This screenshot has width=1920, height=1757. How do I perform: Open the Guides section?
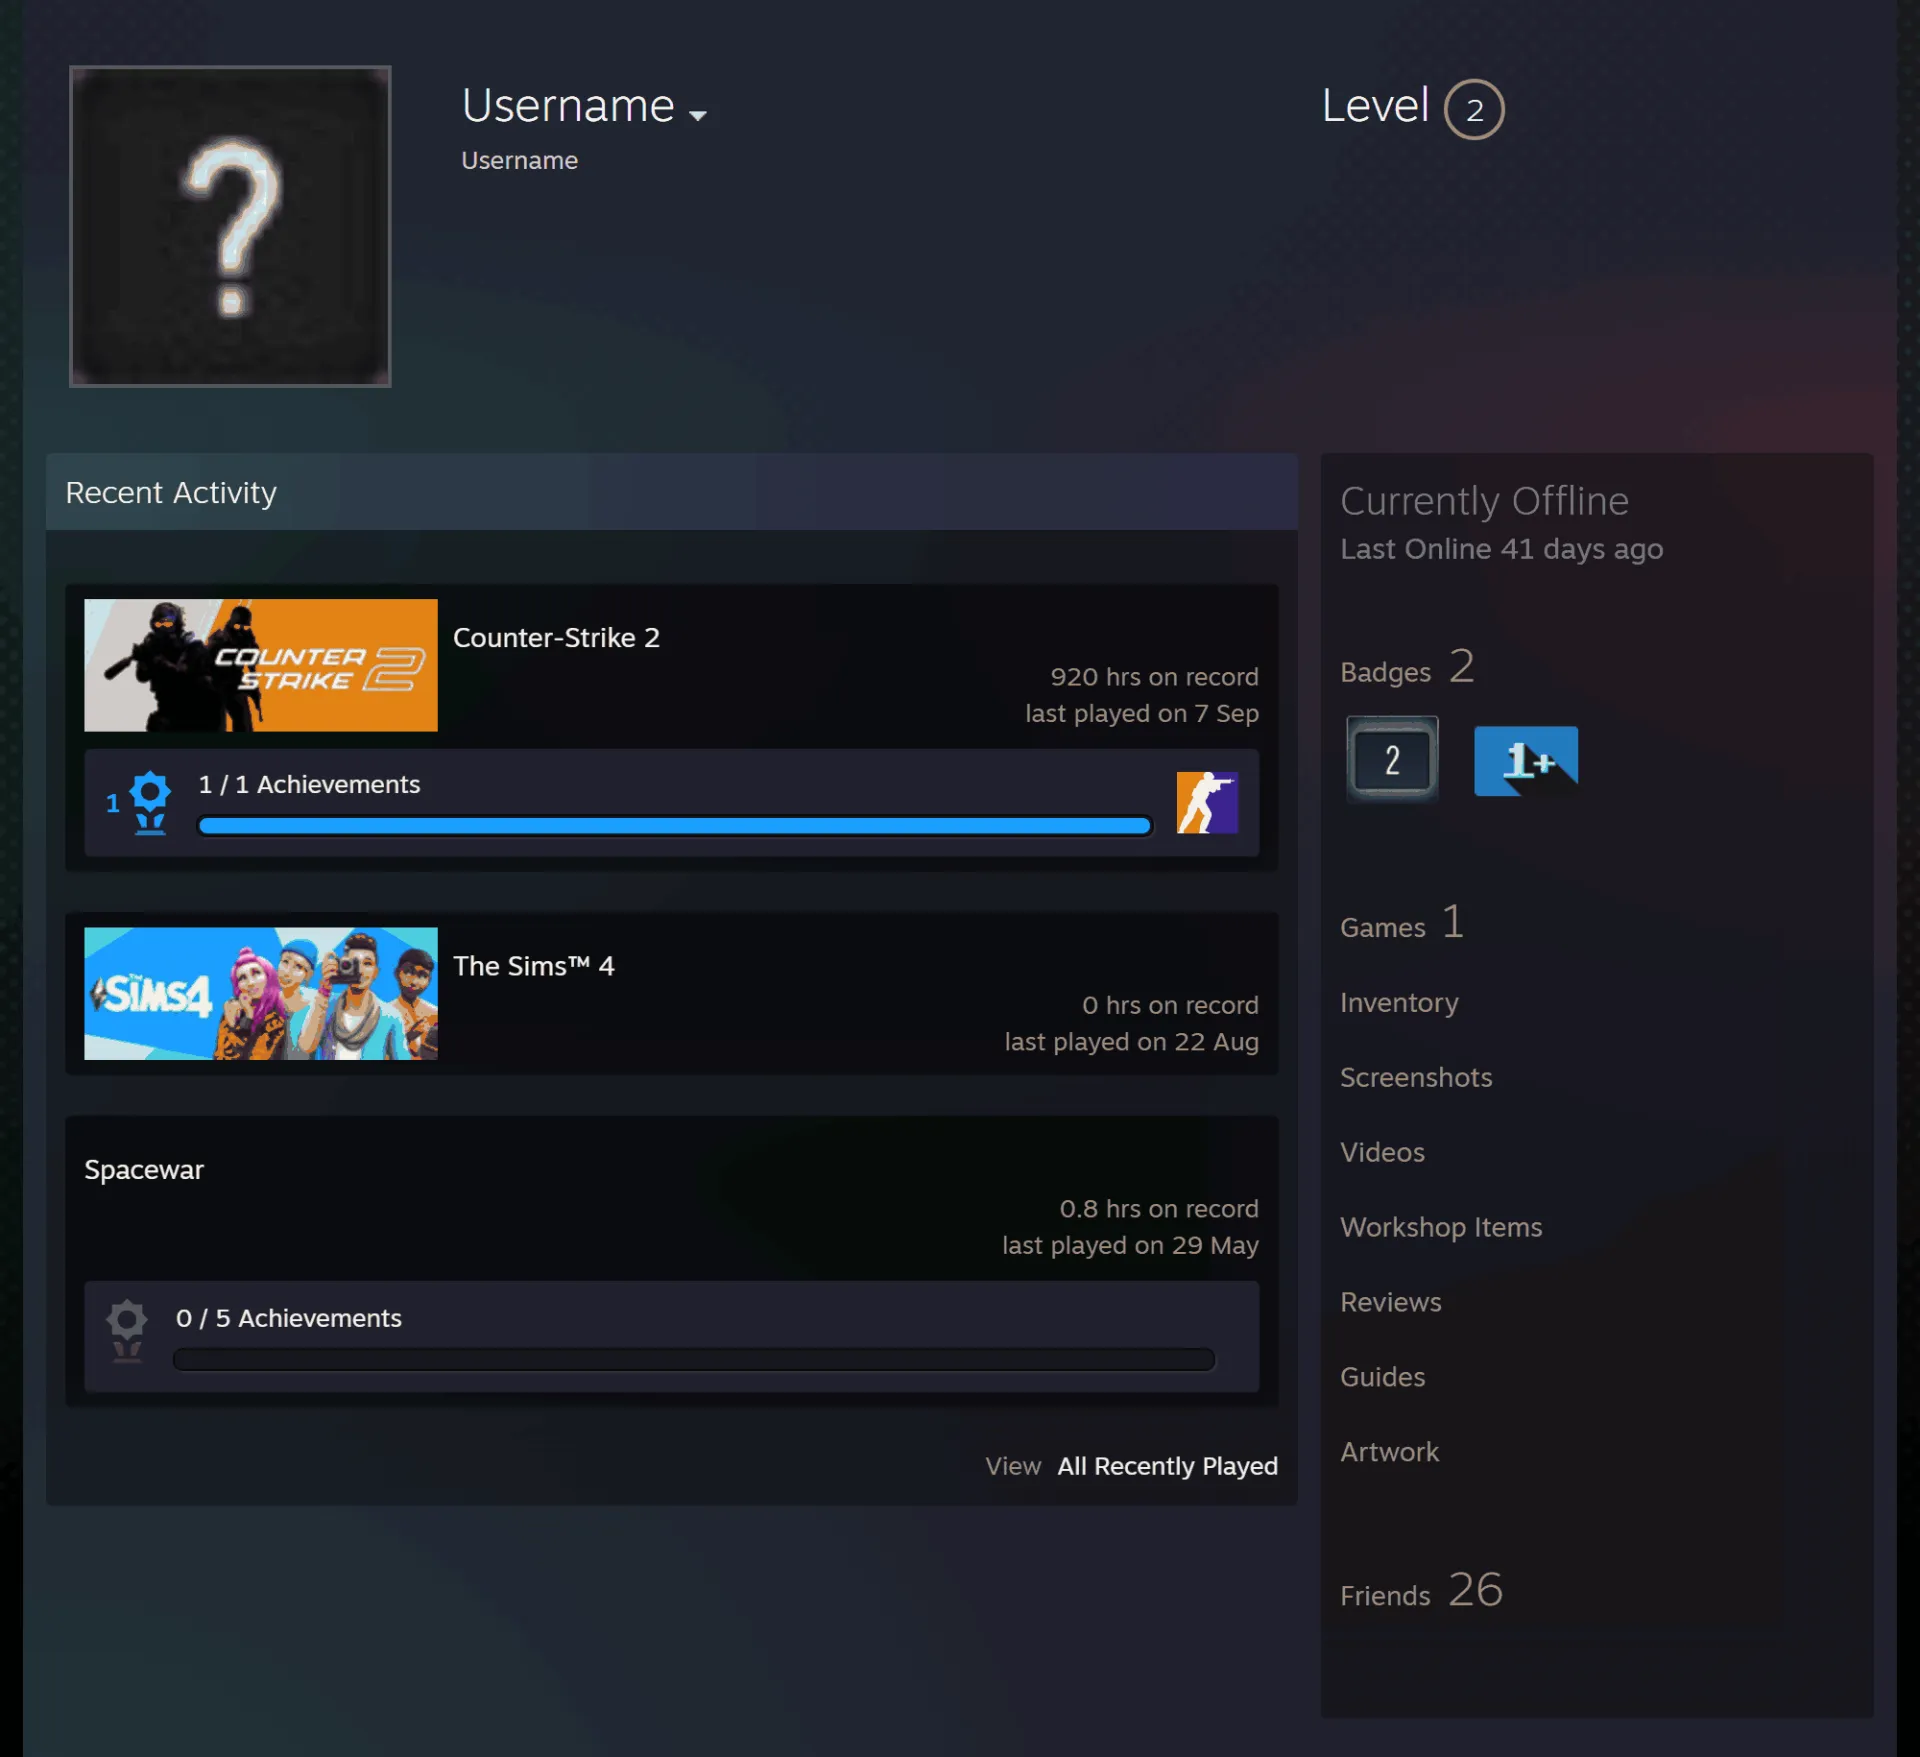click(x=1382, y=1377)
